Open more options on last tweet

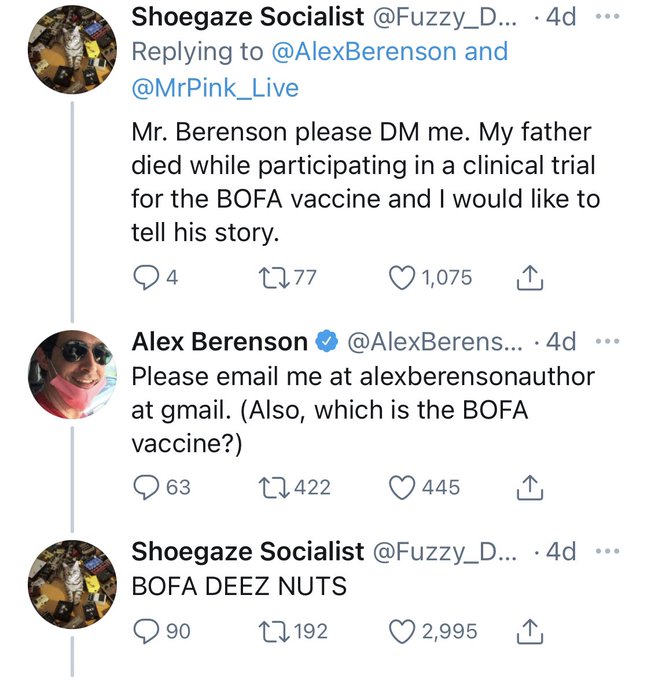(608, 551)
